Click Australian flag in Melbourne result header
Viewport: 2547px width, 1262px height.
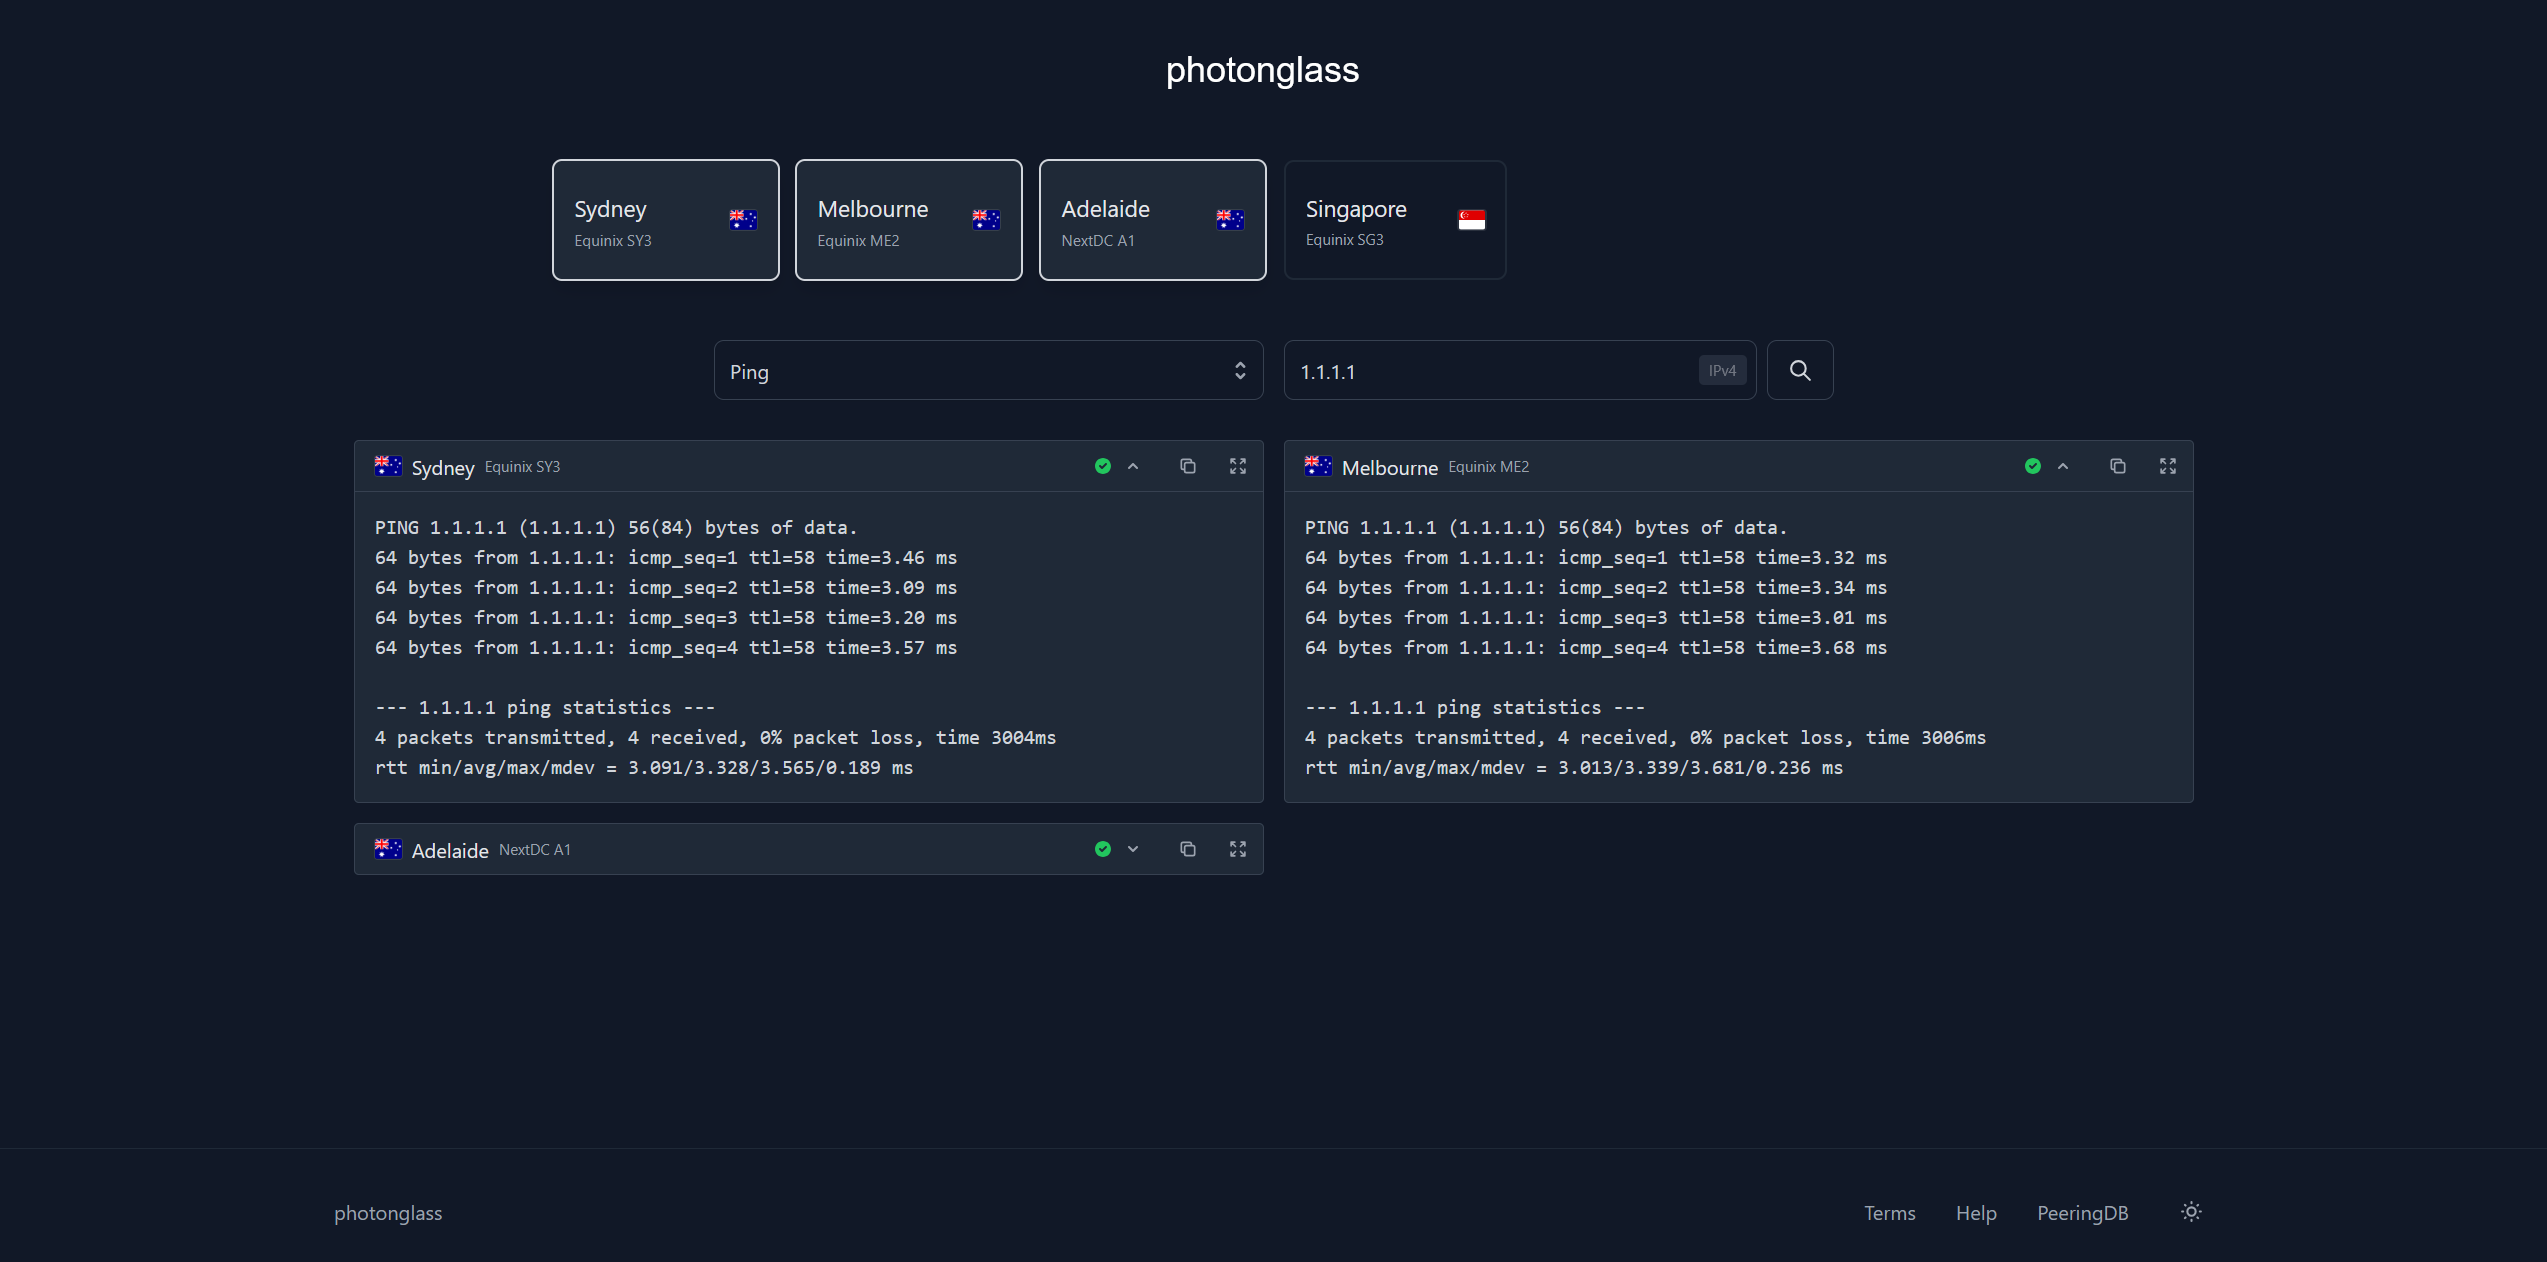click(1318, 466)
